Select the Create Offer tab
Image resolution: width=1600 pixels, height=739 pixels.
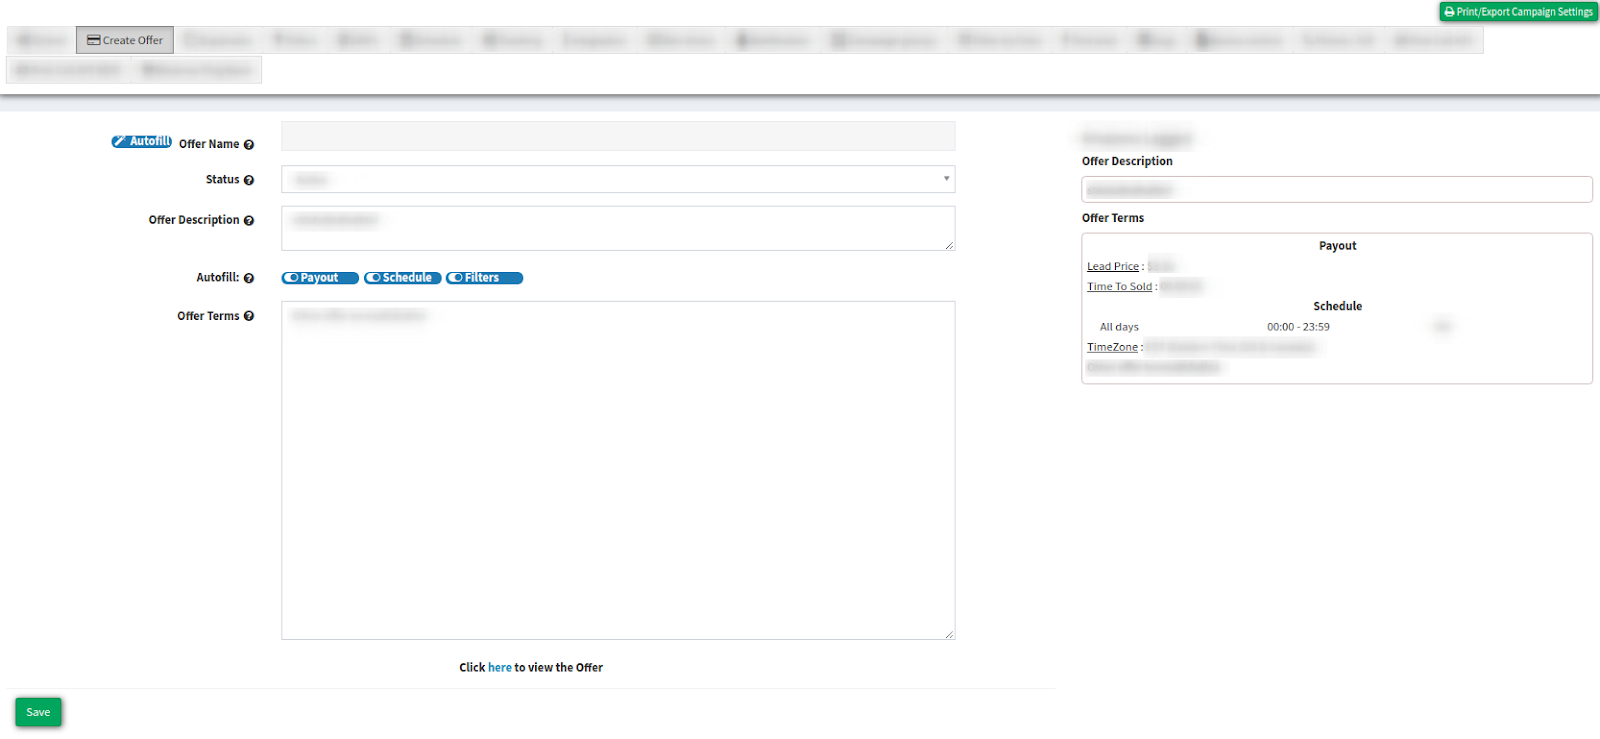[125, 40]
